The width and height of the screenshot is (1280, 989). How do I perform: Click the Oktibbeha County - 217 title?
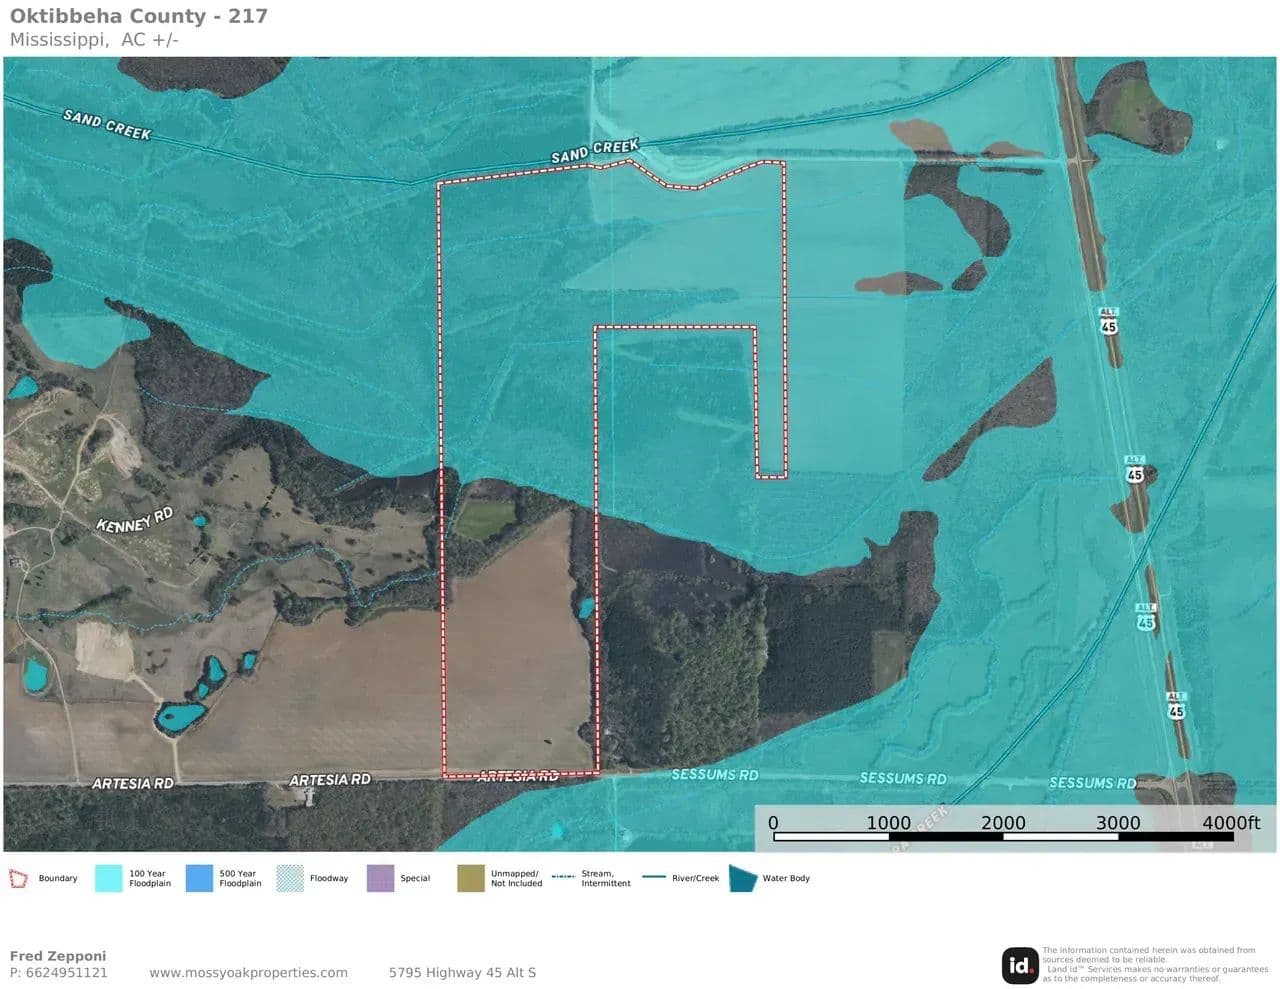coord(138,16)
